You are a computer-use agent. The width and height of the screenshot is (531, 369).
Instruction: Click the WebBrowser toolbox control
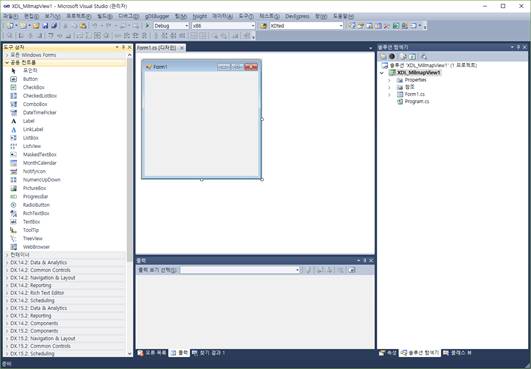(x=36, y=247)
